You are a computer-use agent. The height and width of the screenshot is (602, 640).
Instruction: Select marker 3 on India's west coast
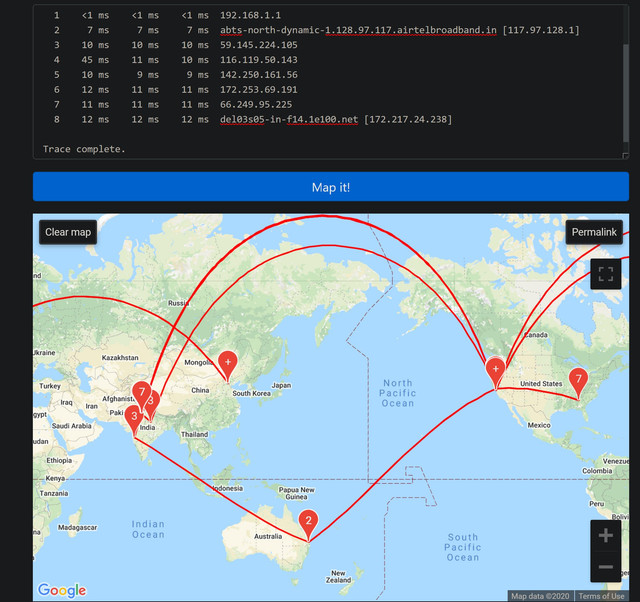pos(133,415)
